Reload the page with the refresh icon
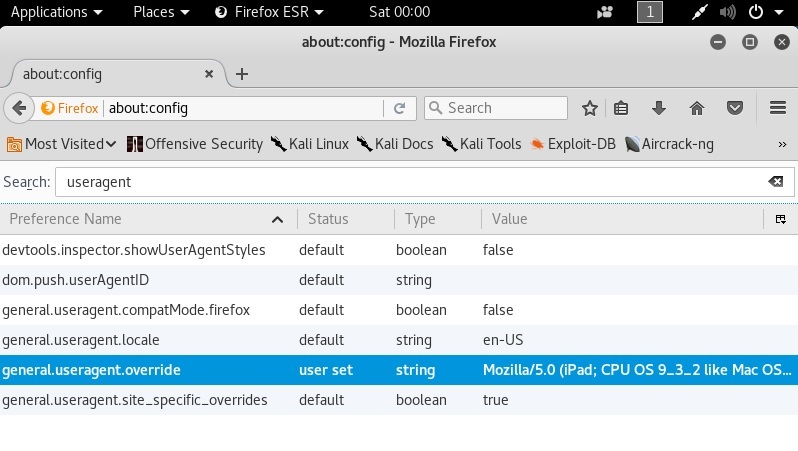The height and width of the screenshot is (451, 798). 400,108
